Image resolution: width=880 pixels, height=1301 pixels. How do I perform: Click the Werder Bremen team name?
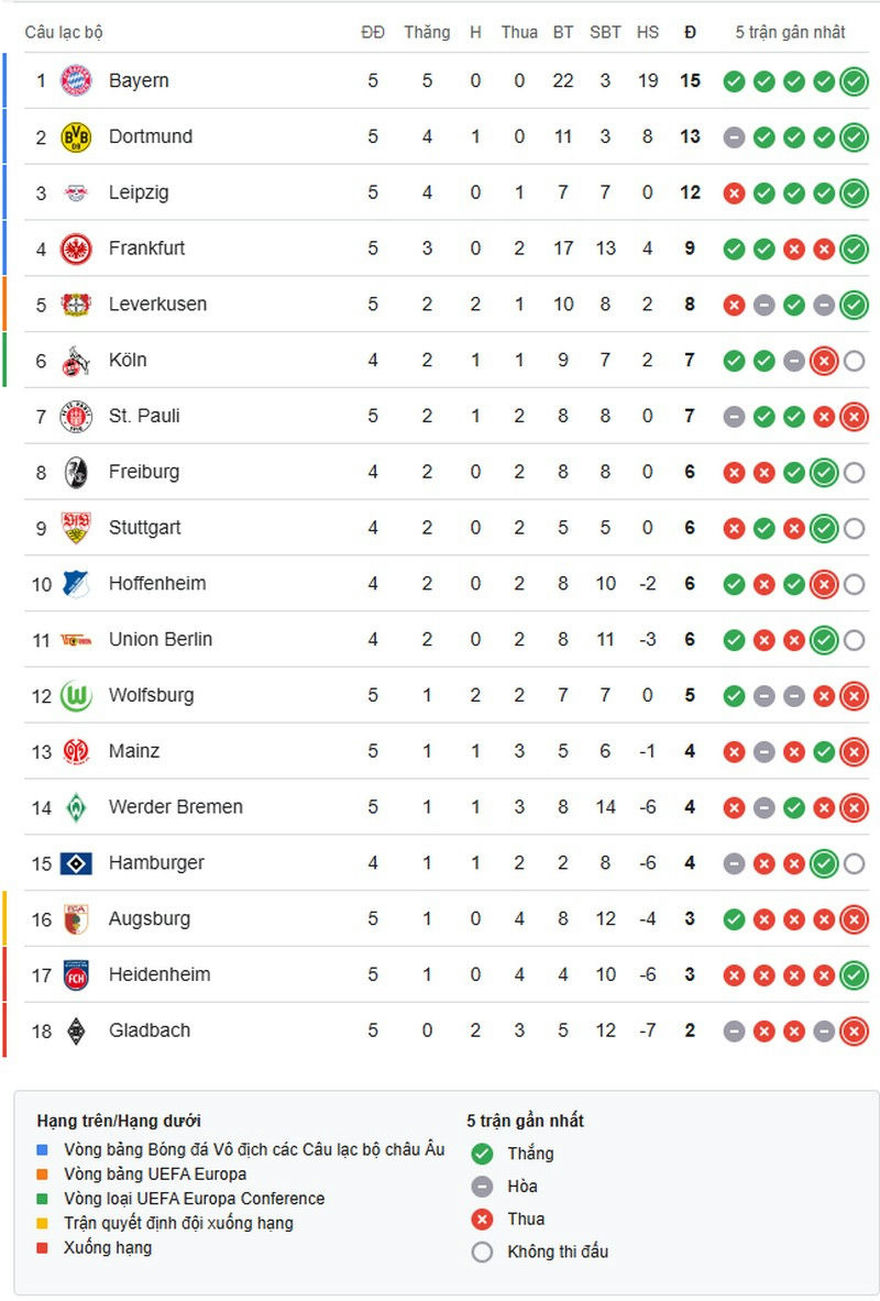(175, 807)
